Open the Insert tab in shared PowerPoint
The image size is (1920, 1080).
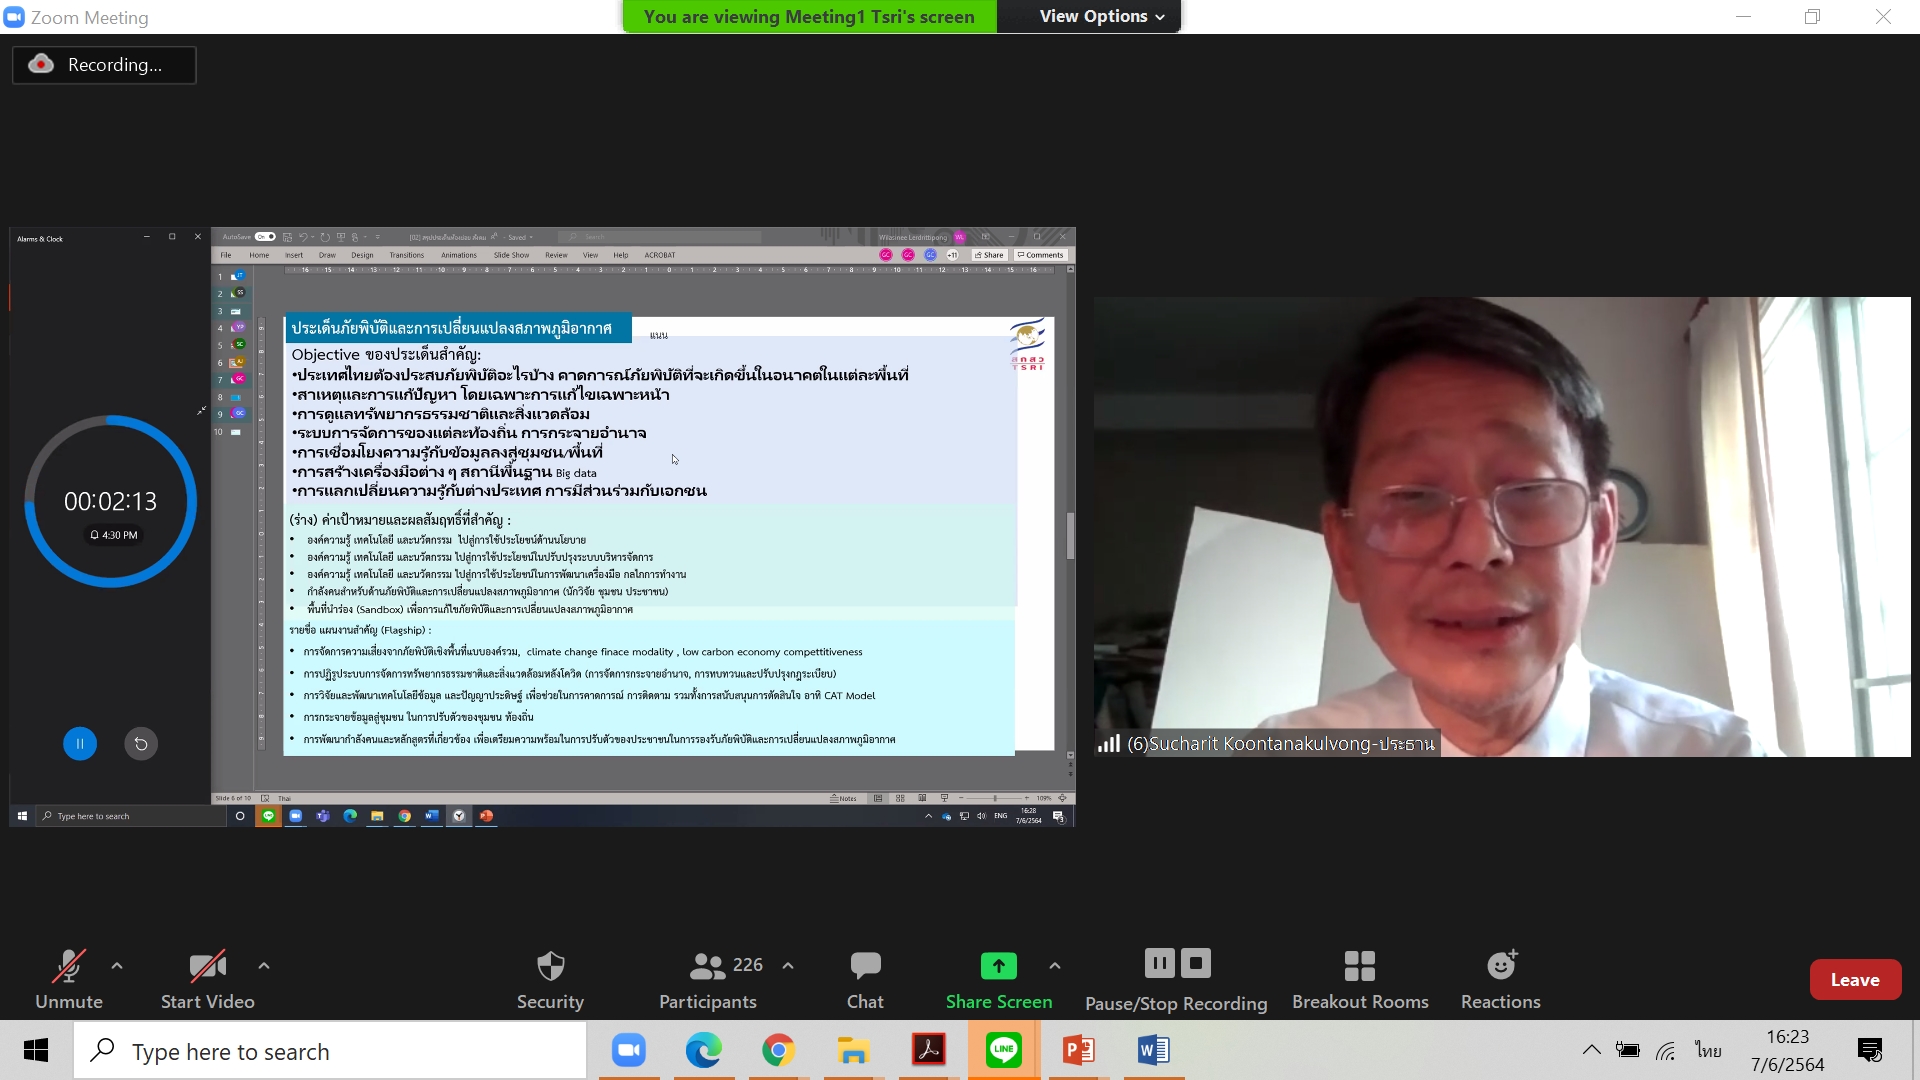[294, 255]
